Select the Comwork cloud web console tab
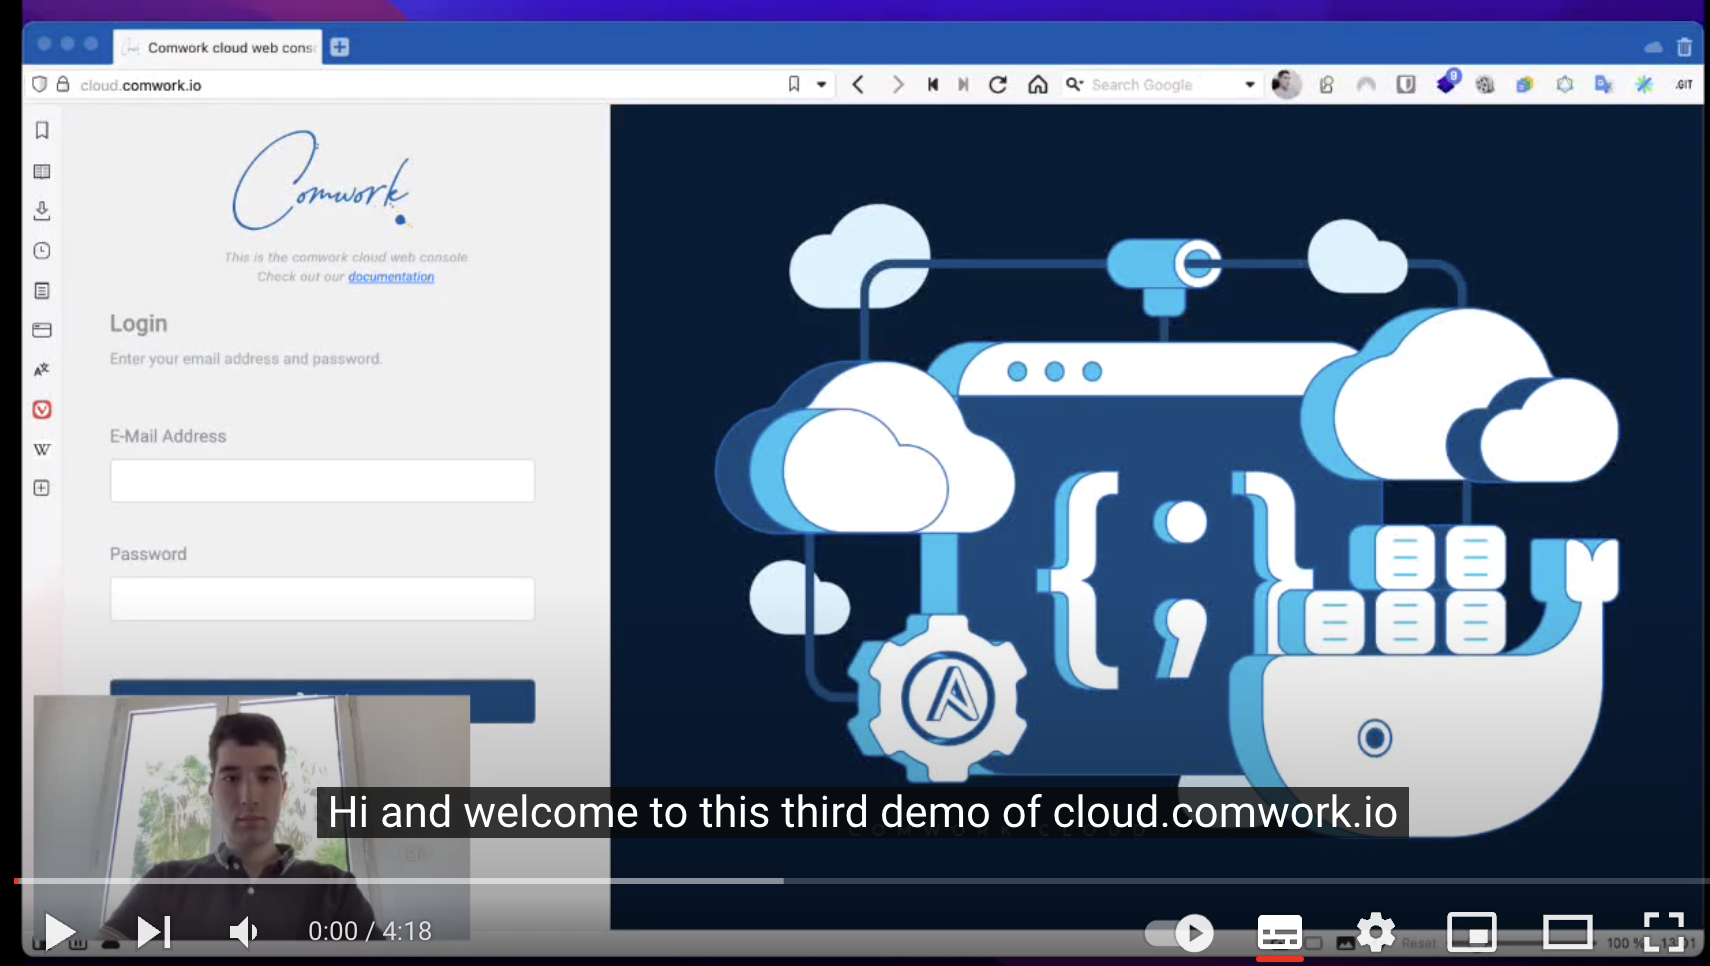The height and width of the screenshot is (966, 1710). (218, 47)
